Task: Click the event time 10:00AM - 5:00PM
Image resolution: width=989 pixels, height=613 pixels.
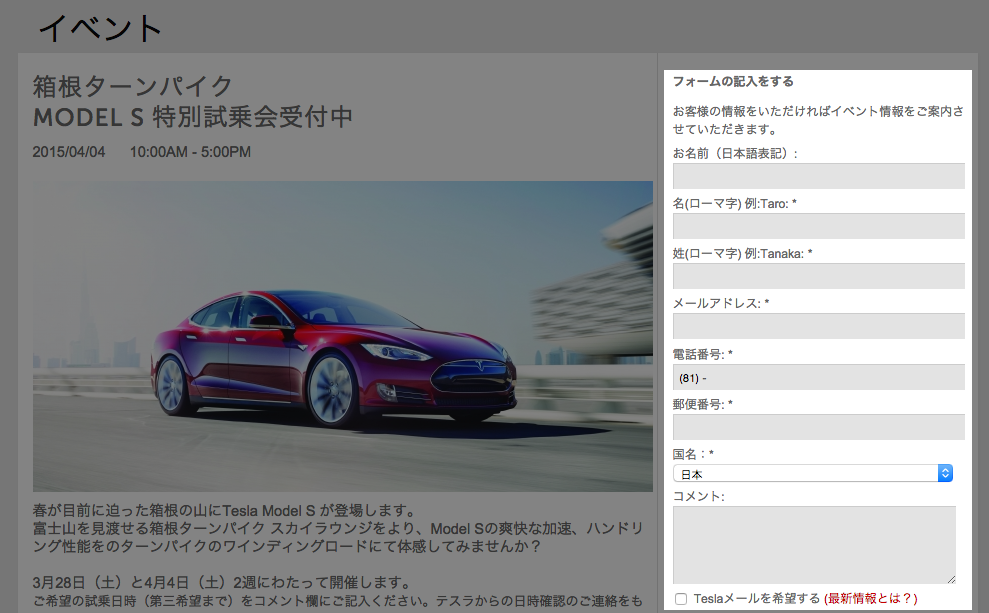Action: (190, 152)
